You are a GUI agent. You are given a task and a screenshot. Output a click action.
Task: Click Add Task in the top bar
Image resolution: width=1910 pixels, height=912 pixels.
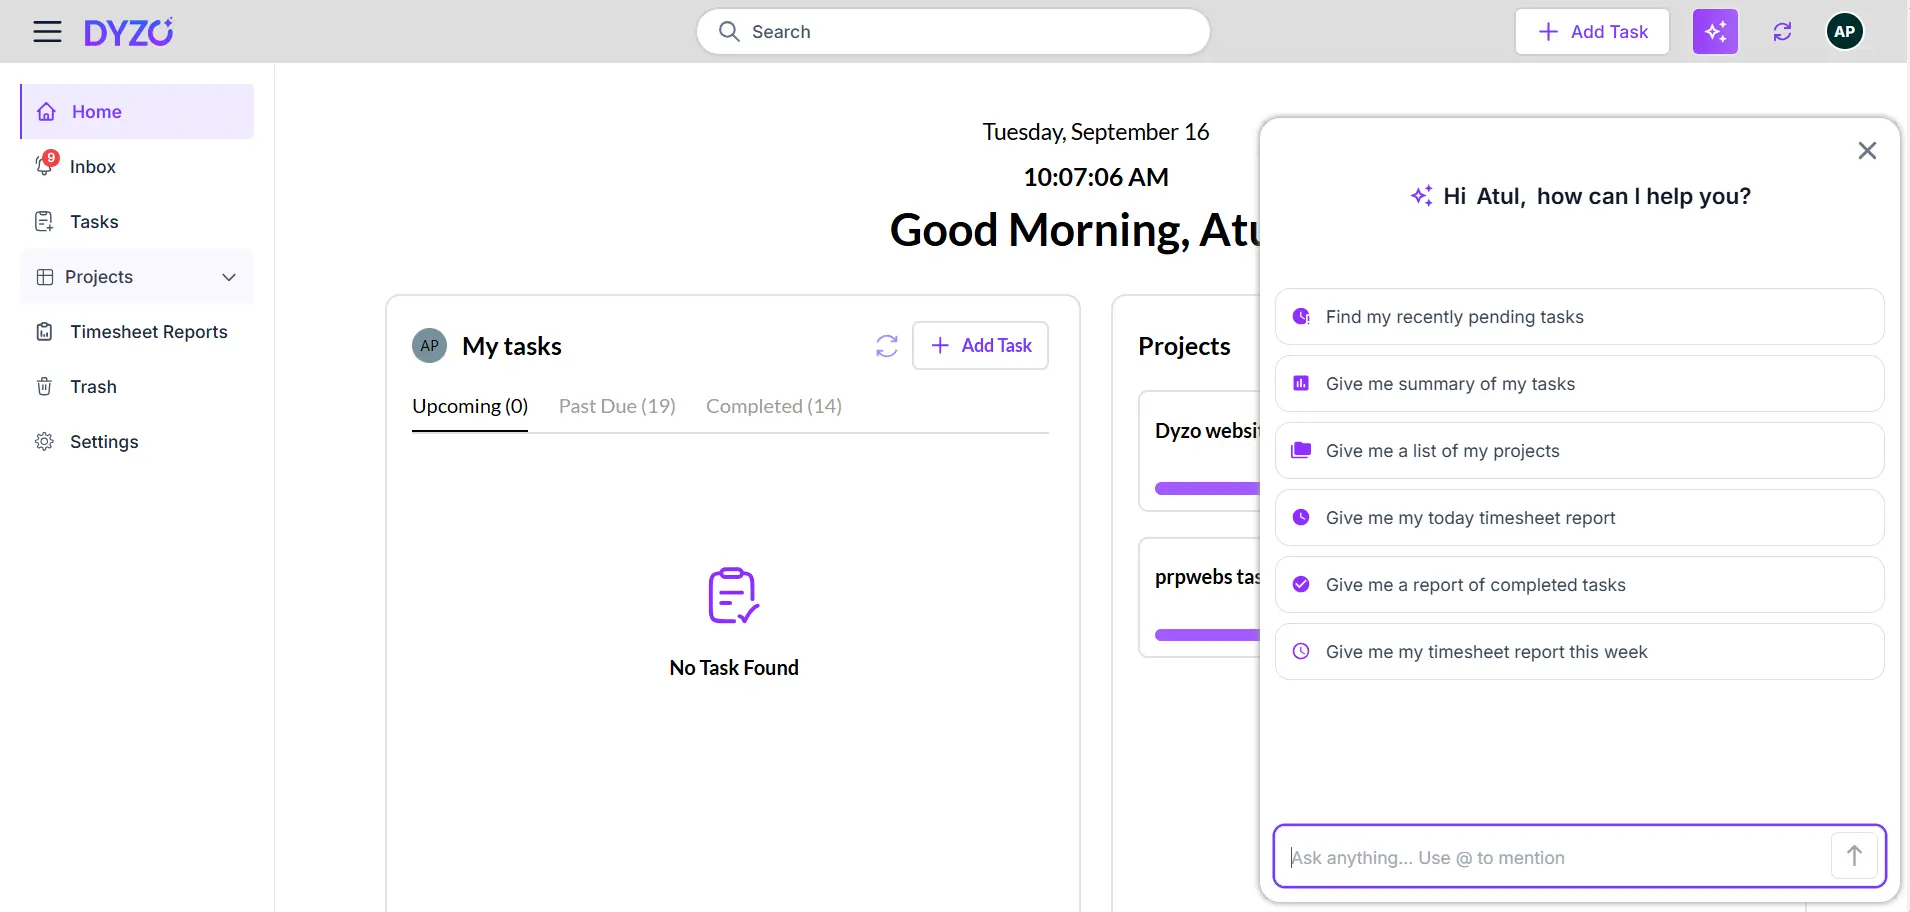pos(1592,32)
